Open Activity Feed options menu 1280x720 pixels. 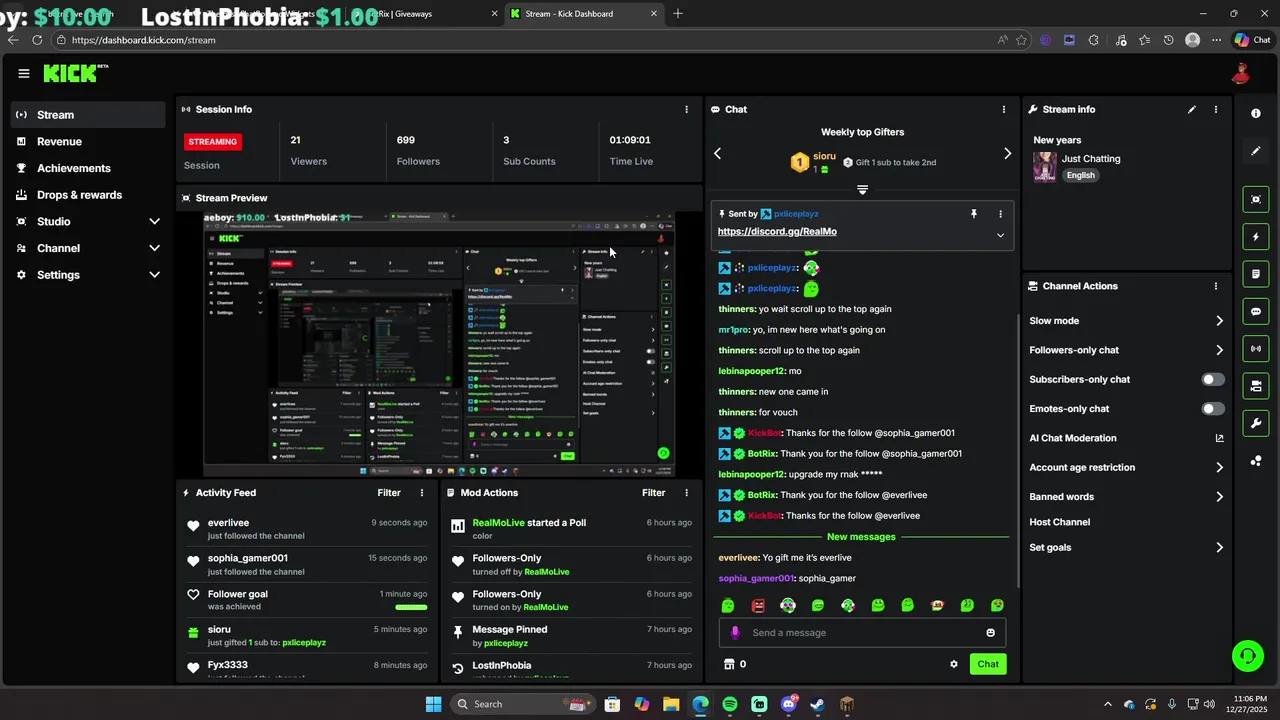422,493
